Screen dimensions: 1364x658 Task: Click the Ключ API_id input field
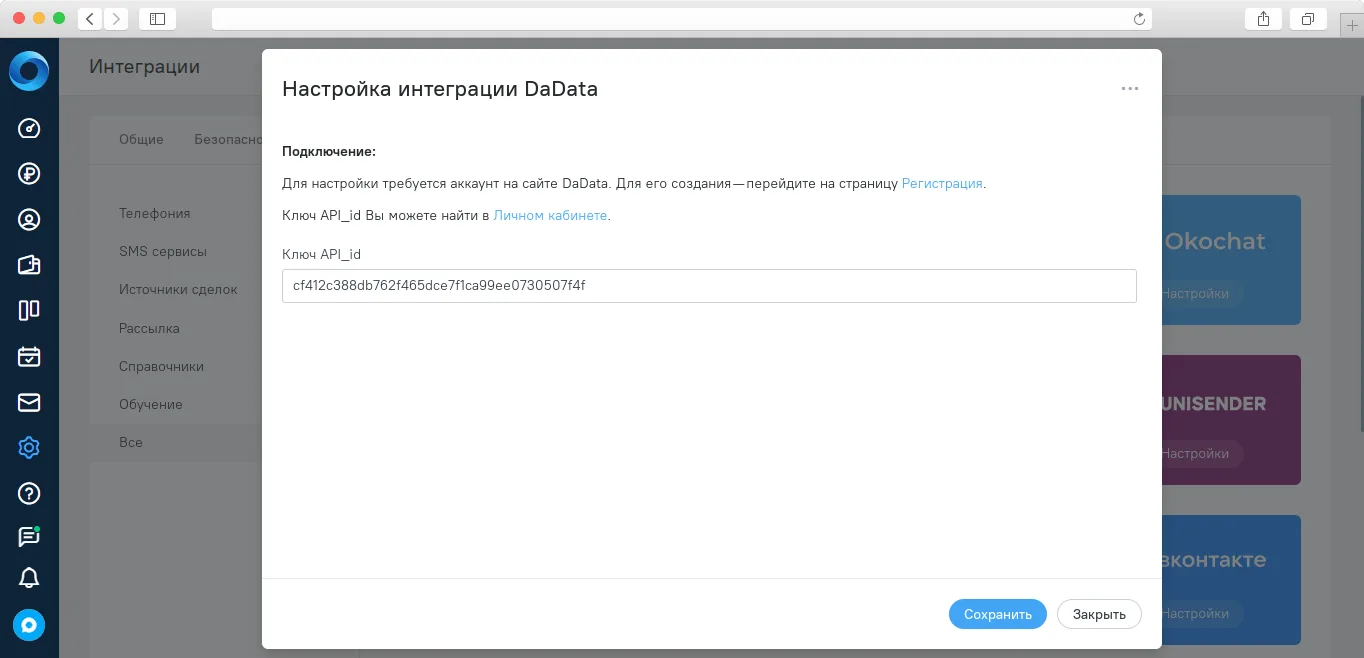coord(709,286)
